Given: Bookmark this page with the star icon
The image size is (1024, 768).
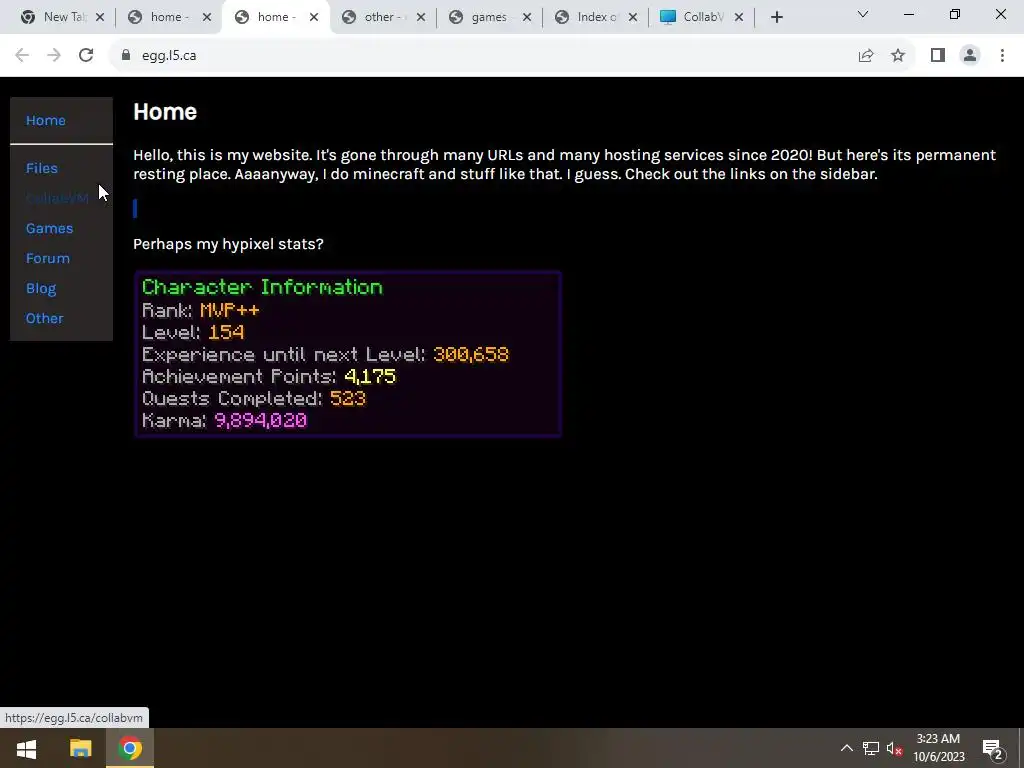Looking at the screenshot, I should coord(898,56).
